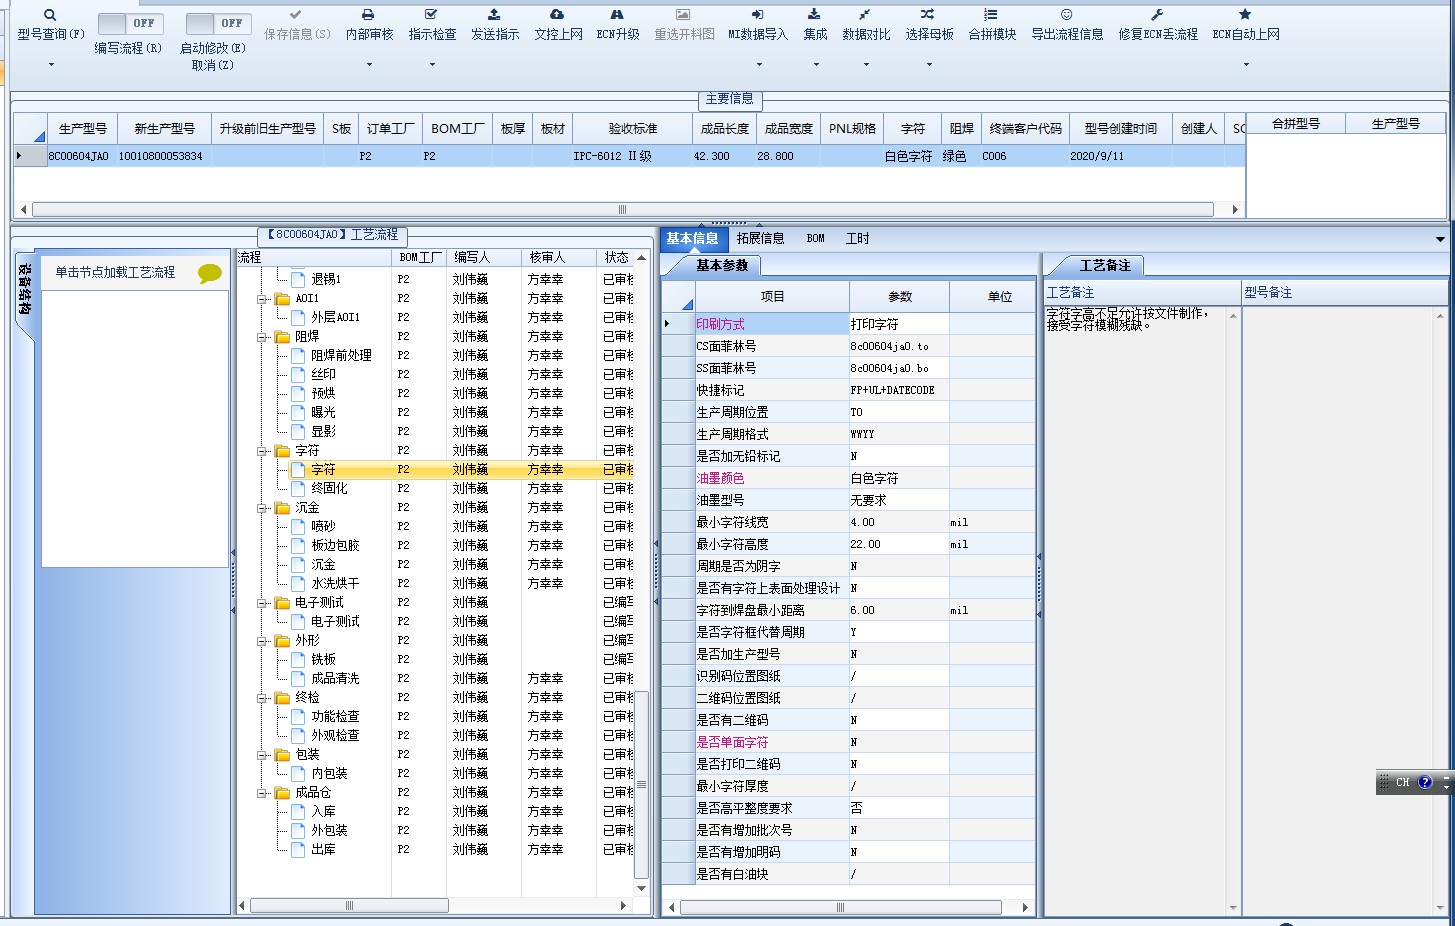This screenshot has width=1455, height=926.
Task: Click 选择母板 shuffle icon
Action: pyautogui.click(x=928, y=15)
